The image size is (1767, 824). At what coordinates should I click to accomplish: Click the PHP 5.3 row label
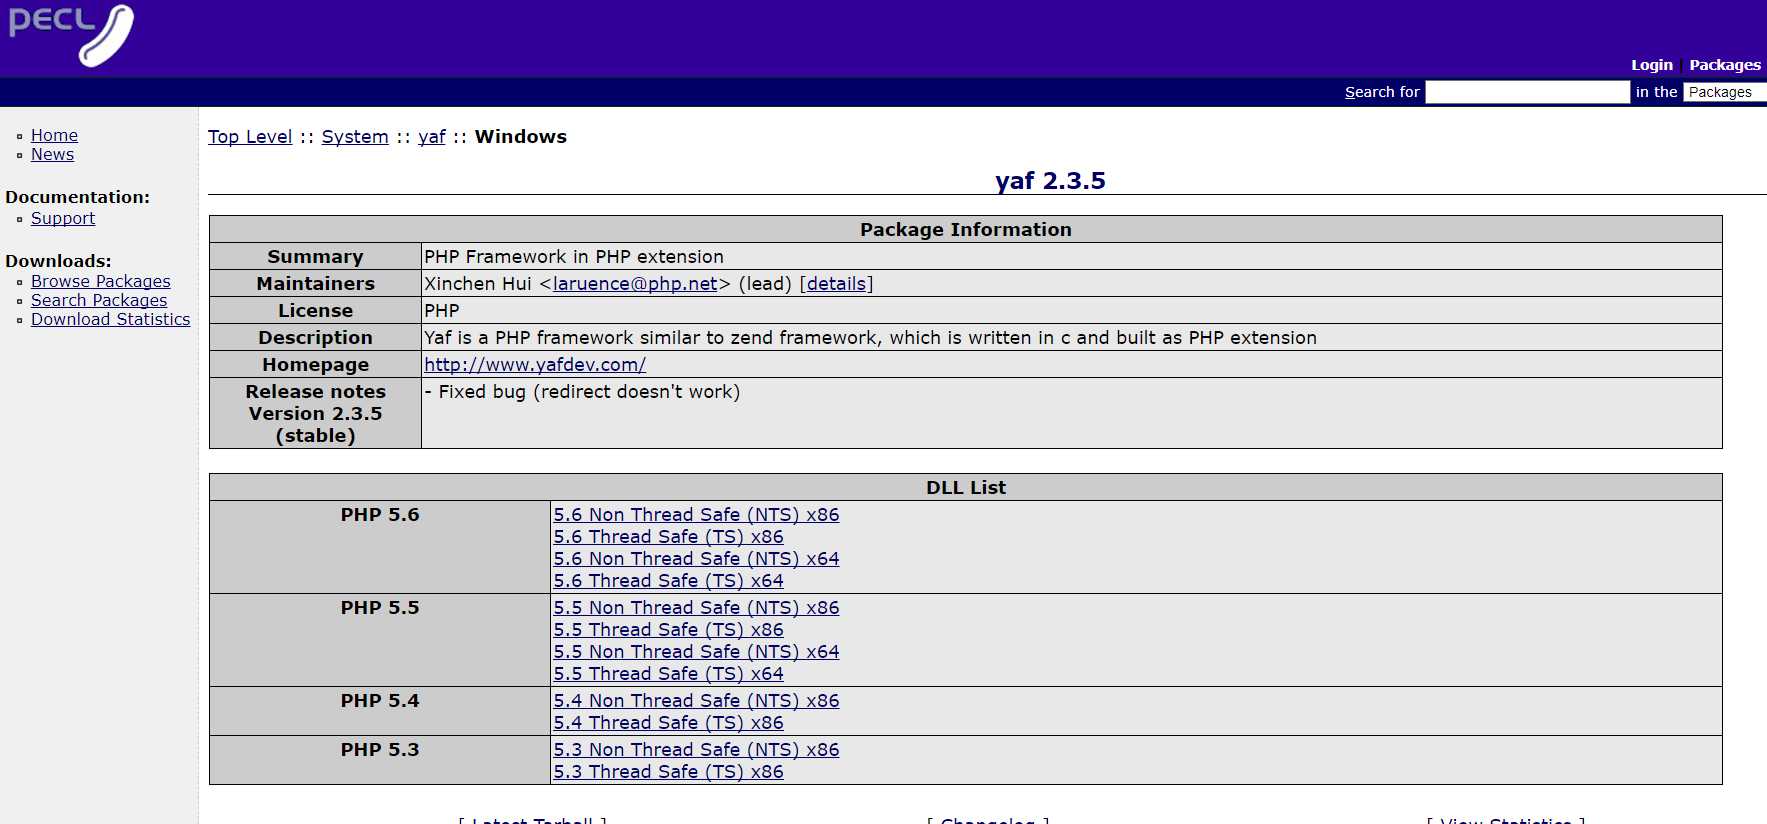click(380, 750)
